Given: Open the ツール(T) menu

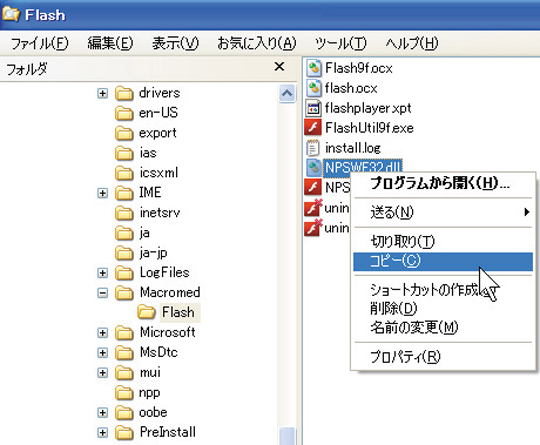Looking at the screenshot, I should pos(341,44).
